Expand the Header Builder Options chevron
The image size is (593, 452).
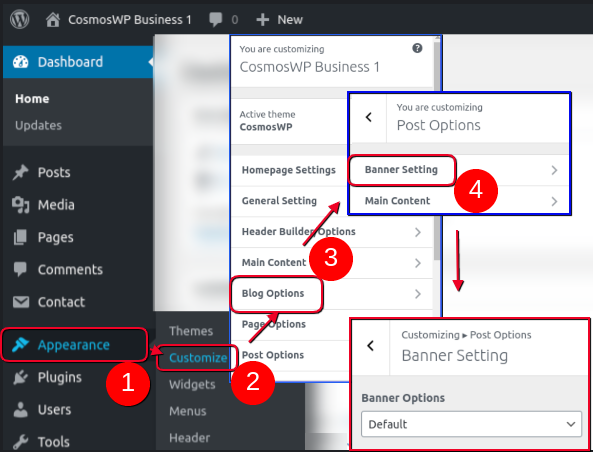[x=418, y=232]
